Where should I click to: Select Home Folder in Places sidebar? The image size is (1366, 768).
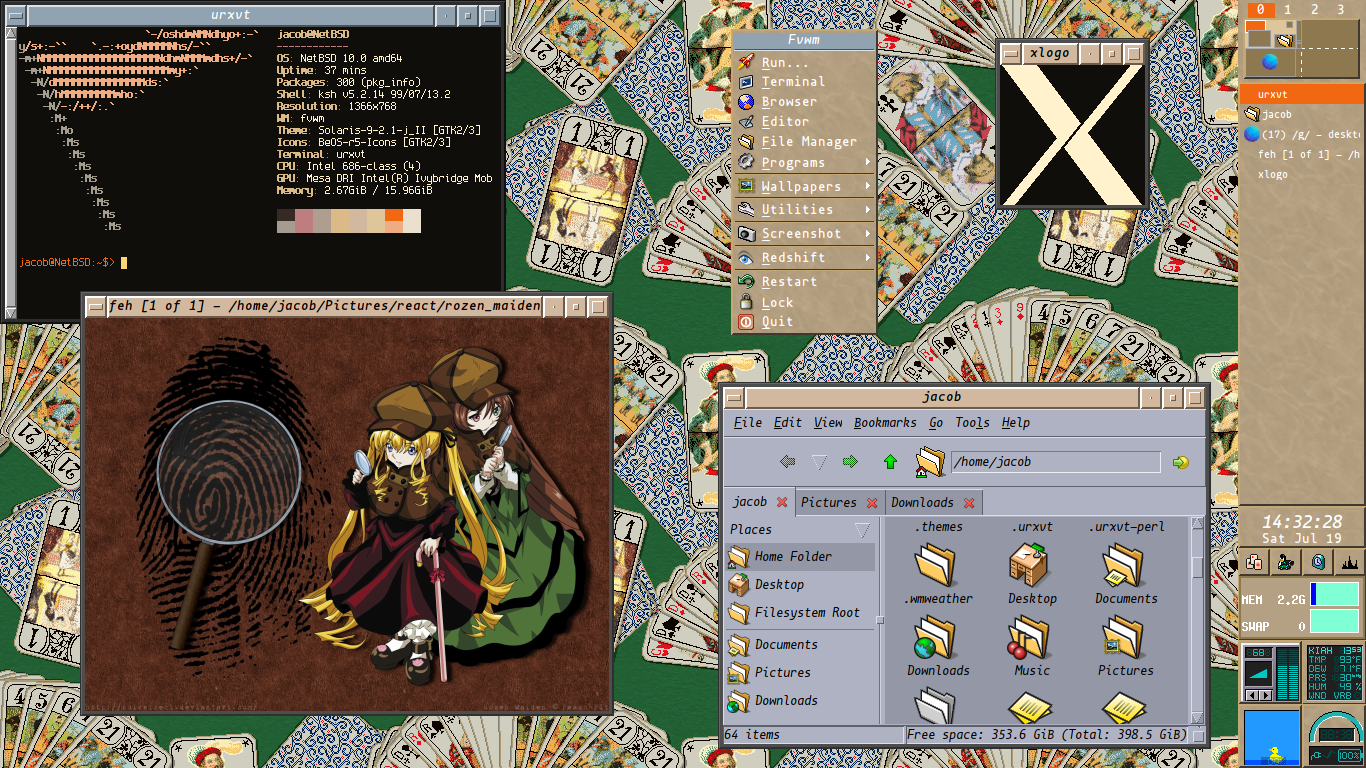coord(800,557)
